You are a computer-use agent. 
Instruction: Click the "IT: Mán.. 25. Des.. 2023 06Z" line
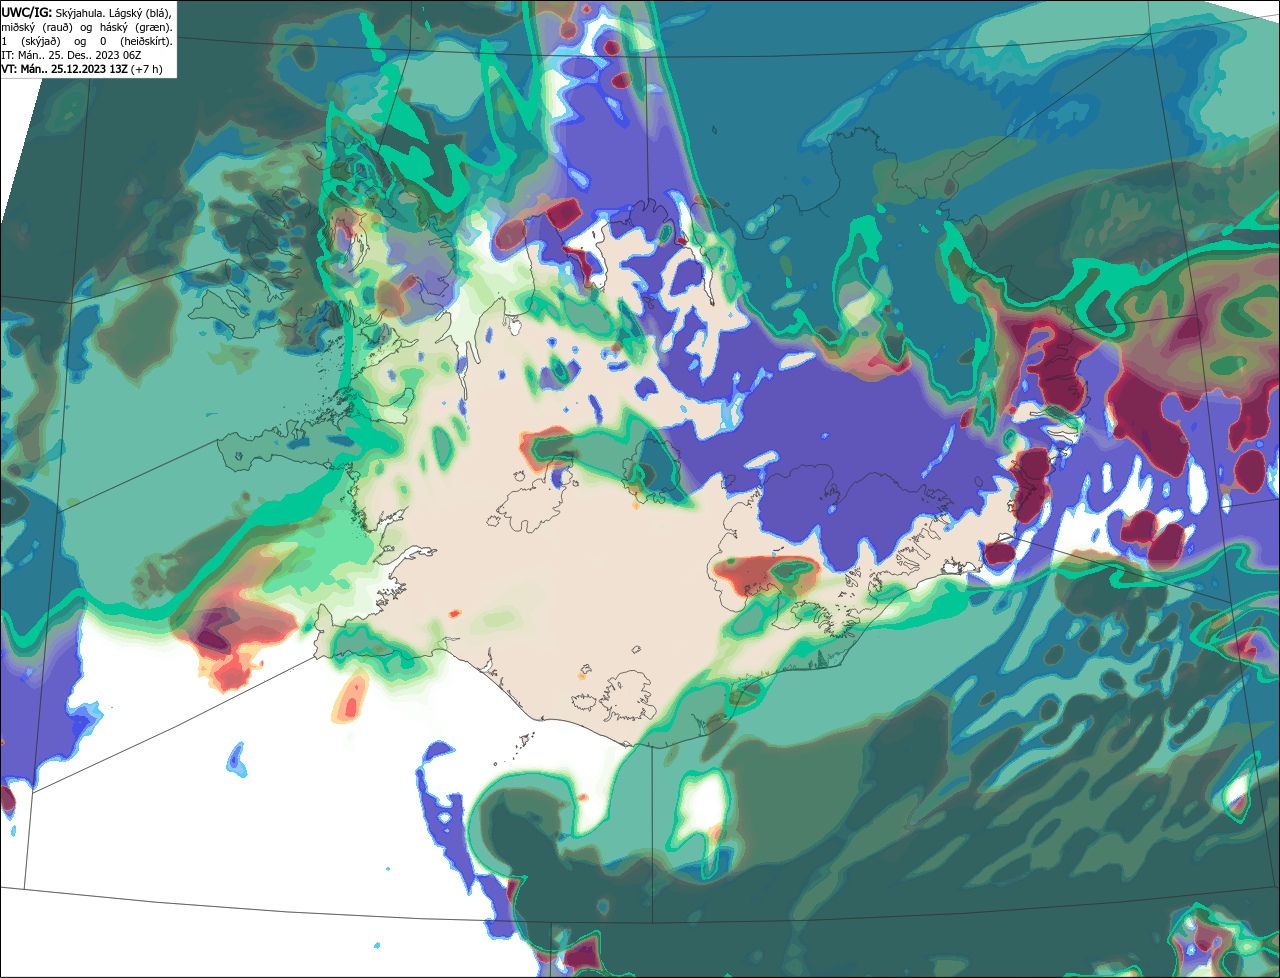[x=71, y=55]
